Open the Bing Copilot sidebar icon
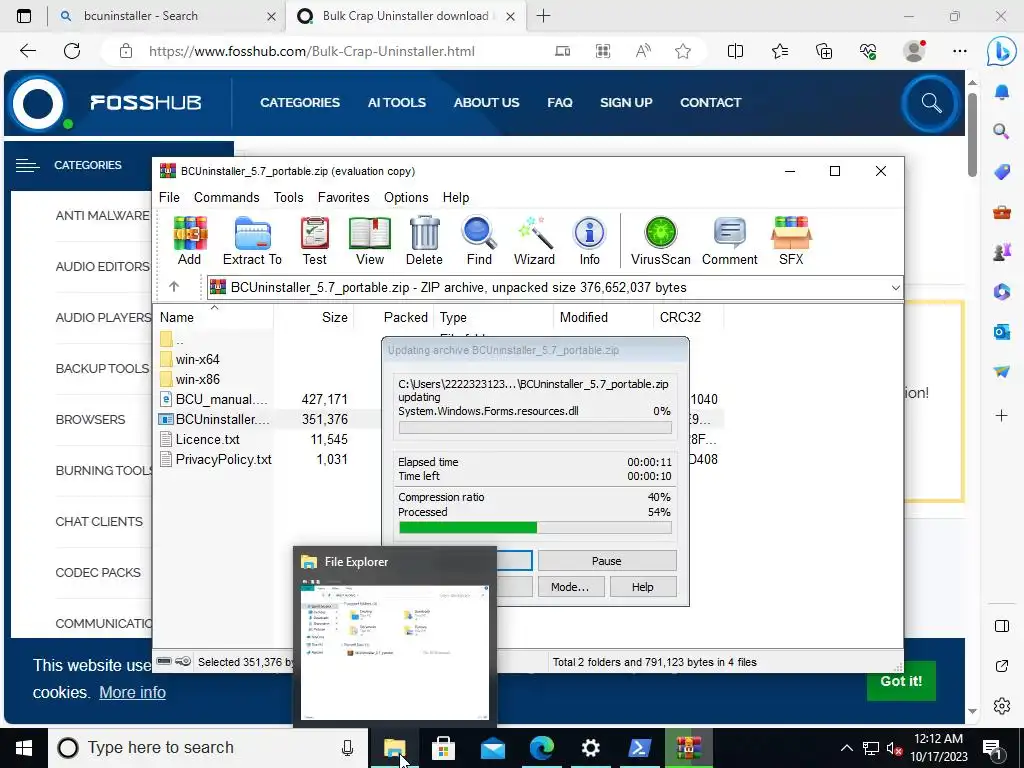Screen dimensions: 1024x768 tap(1000, 51)
